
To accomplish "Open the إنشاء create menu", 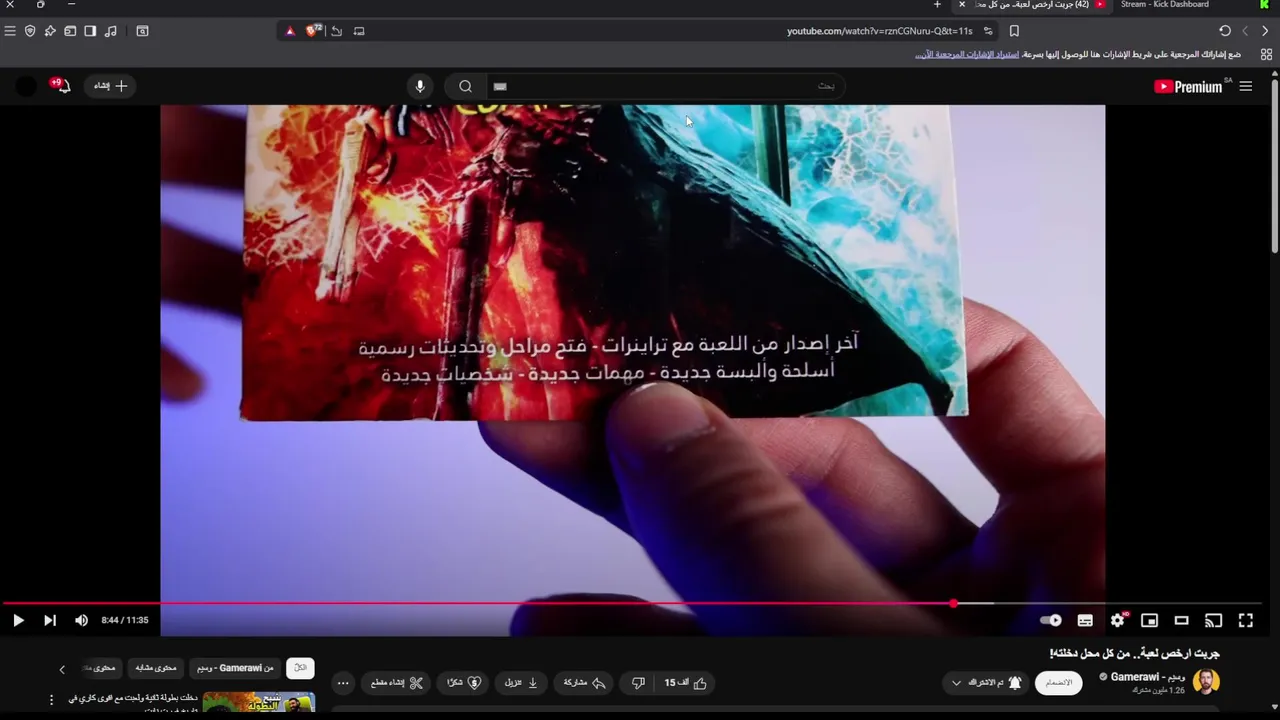I will click(x=111, y=86).
